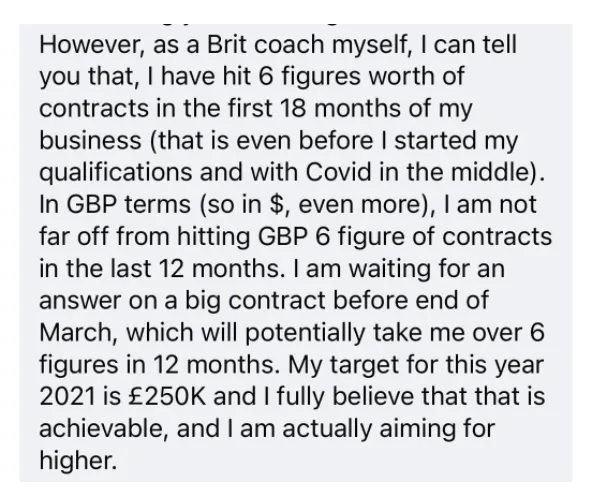Click the word "qualifications" in the message

pyautogui.click(x=116, y=172)
